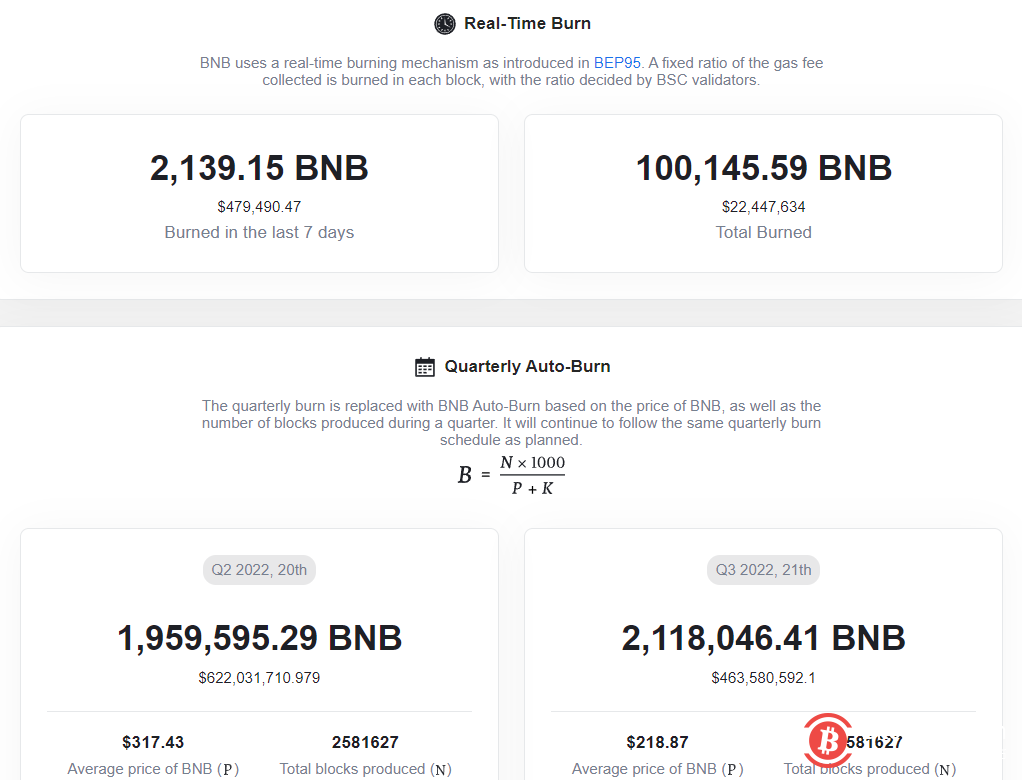Click the 1,959,595.29 BNB figure
This screenshot has width=1022, height=780.
point(259,638)
